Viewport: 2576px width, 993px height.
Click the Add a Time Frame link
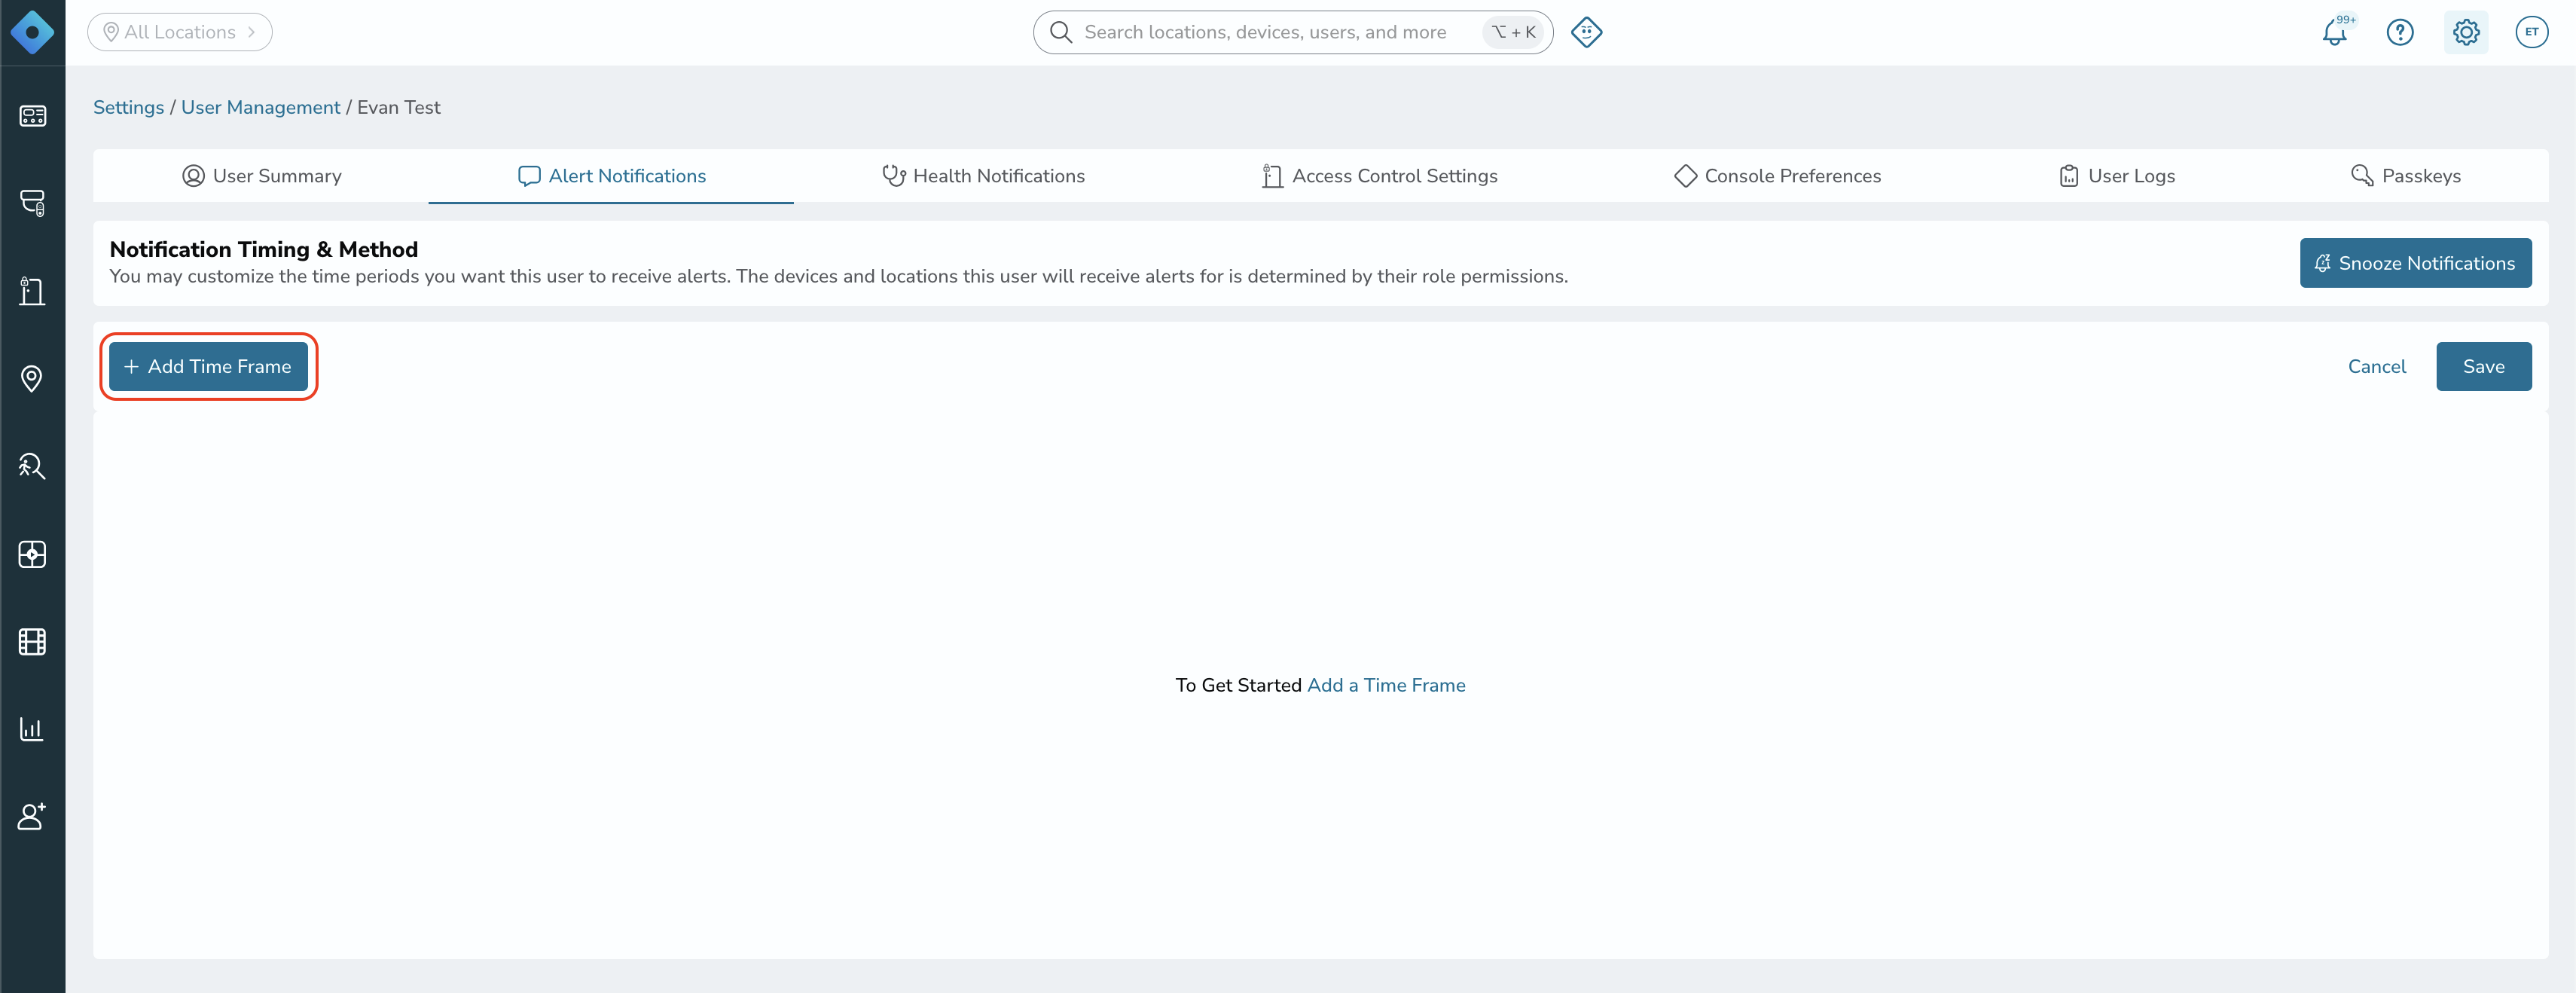pos(1386,685)
